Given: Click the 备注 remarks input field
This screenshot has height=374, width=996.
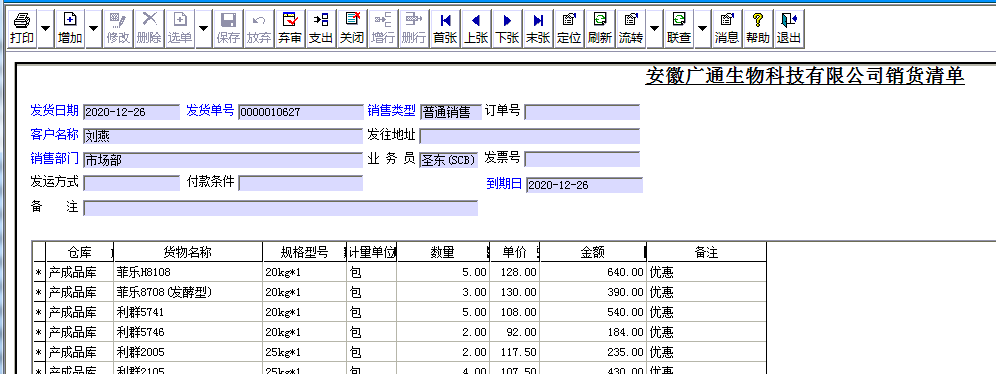Looking at the screenshot, I should pyautogui.click(x=280, y=208).
